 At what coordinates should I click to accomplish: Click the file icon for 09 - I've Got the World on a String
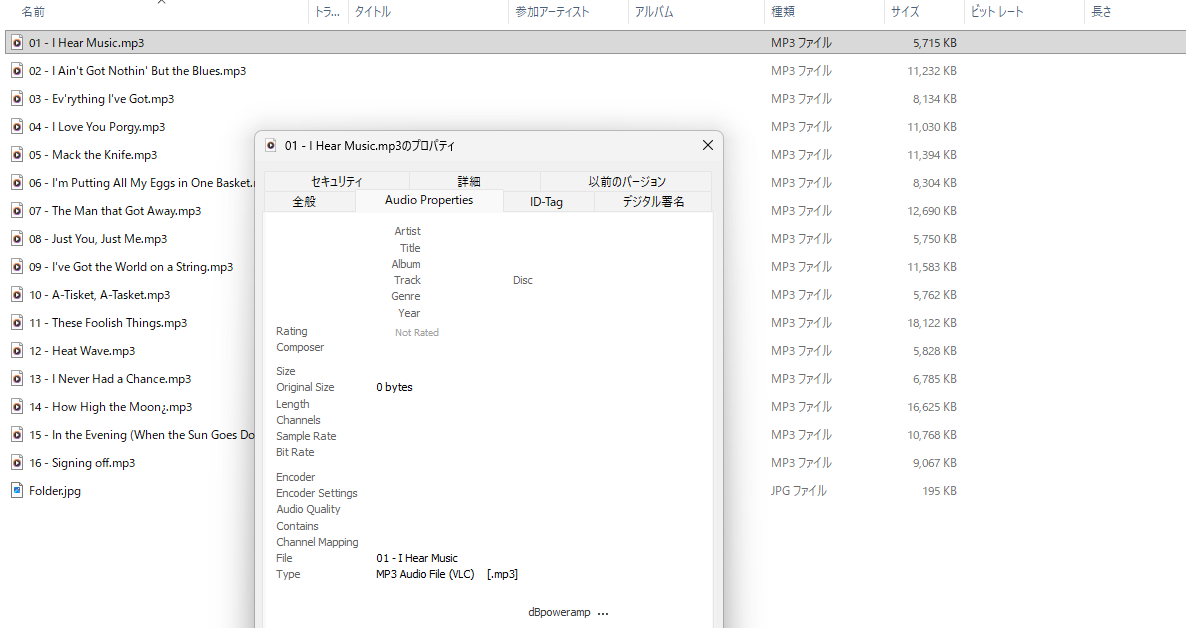[x=16, y=267]
